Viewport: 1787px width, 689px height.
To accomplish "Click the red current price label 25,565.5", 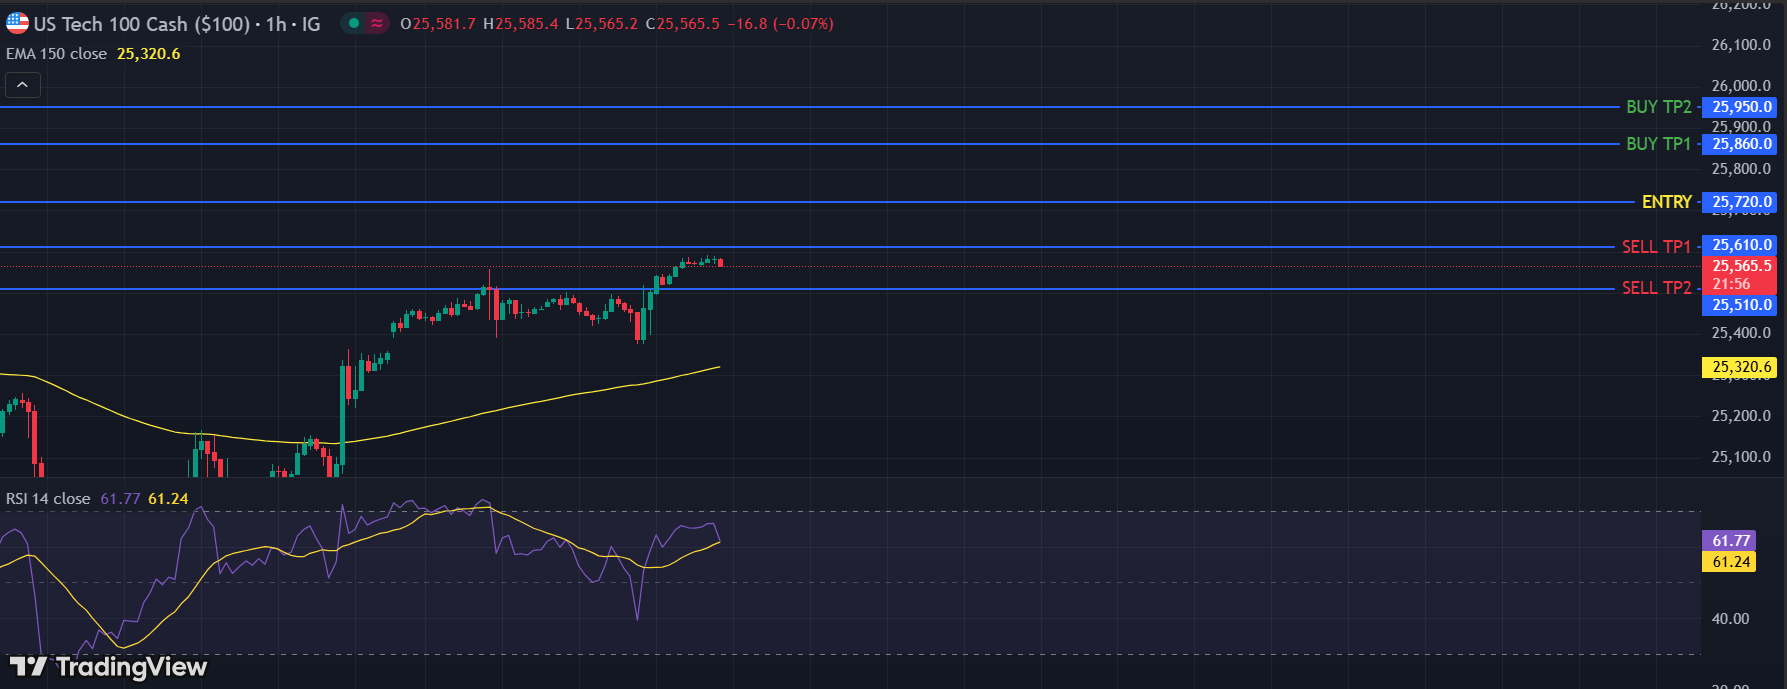I will click(1741, 266).
